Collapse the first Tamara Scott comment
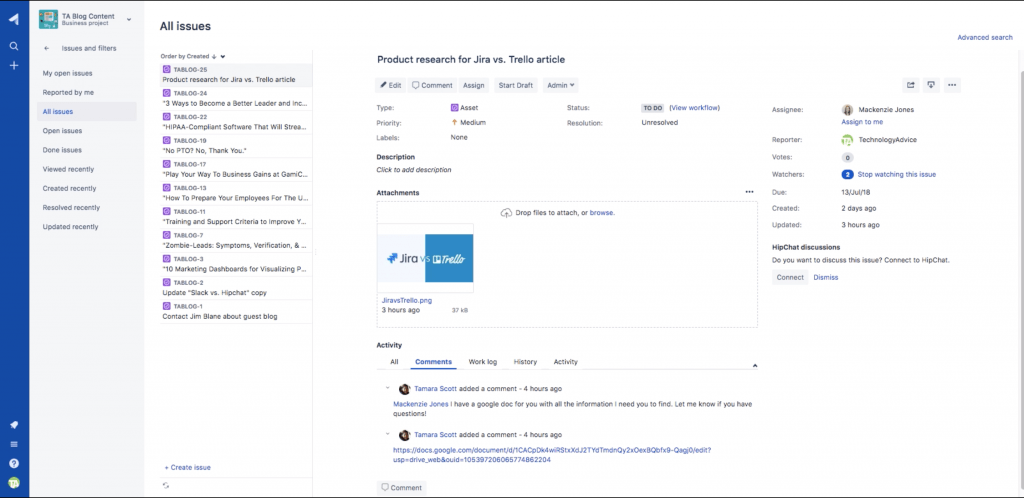The width and height of the screenshot is (1024, 498). [x=387, y=388]
